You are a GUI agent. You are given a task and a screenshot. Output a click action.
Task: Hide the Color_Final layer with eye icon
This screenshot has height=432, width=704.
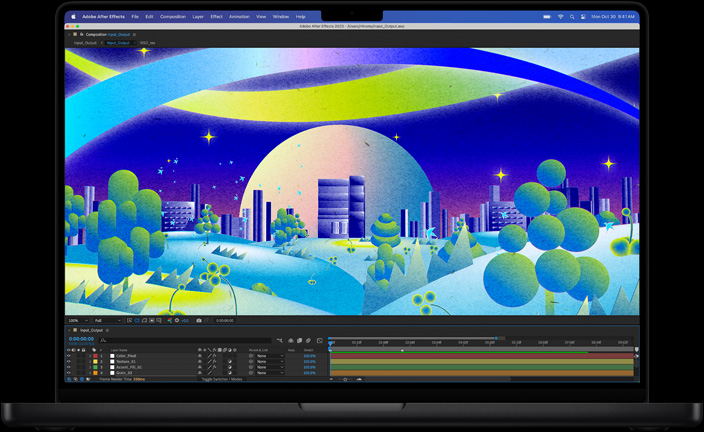coord(69,356)
